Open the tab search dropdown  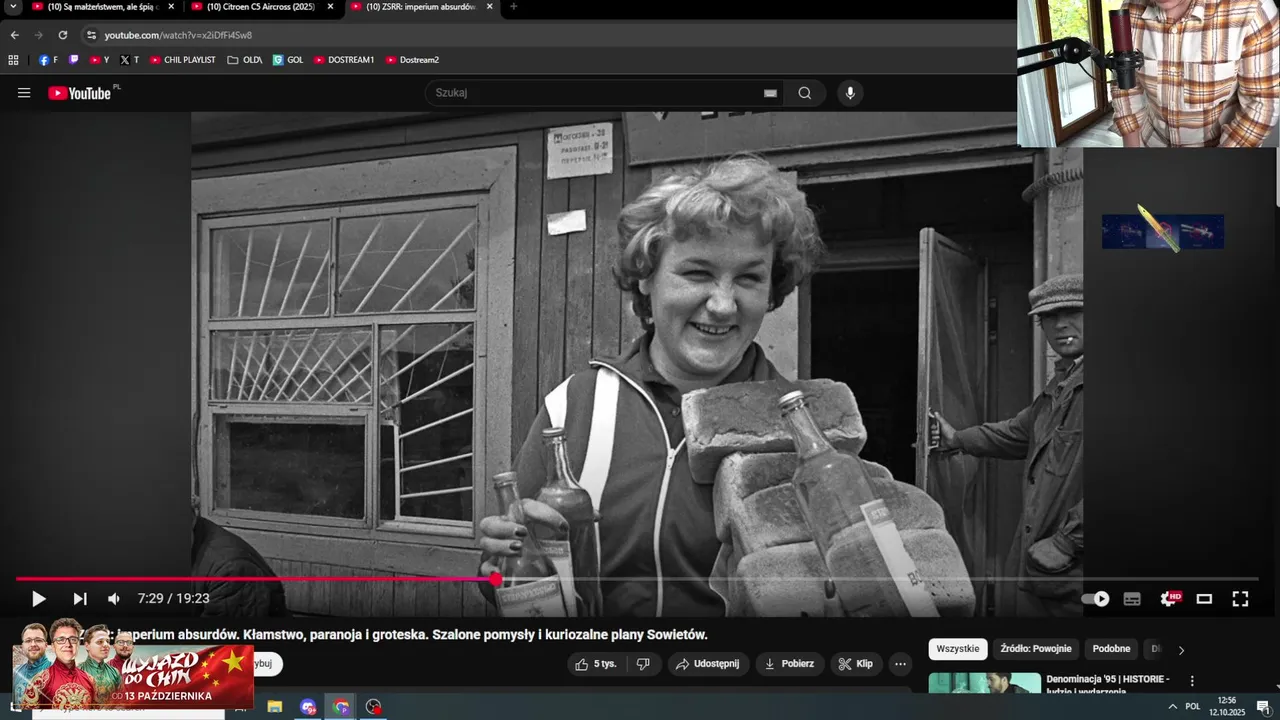[x=13, y=7]
